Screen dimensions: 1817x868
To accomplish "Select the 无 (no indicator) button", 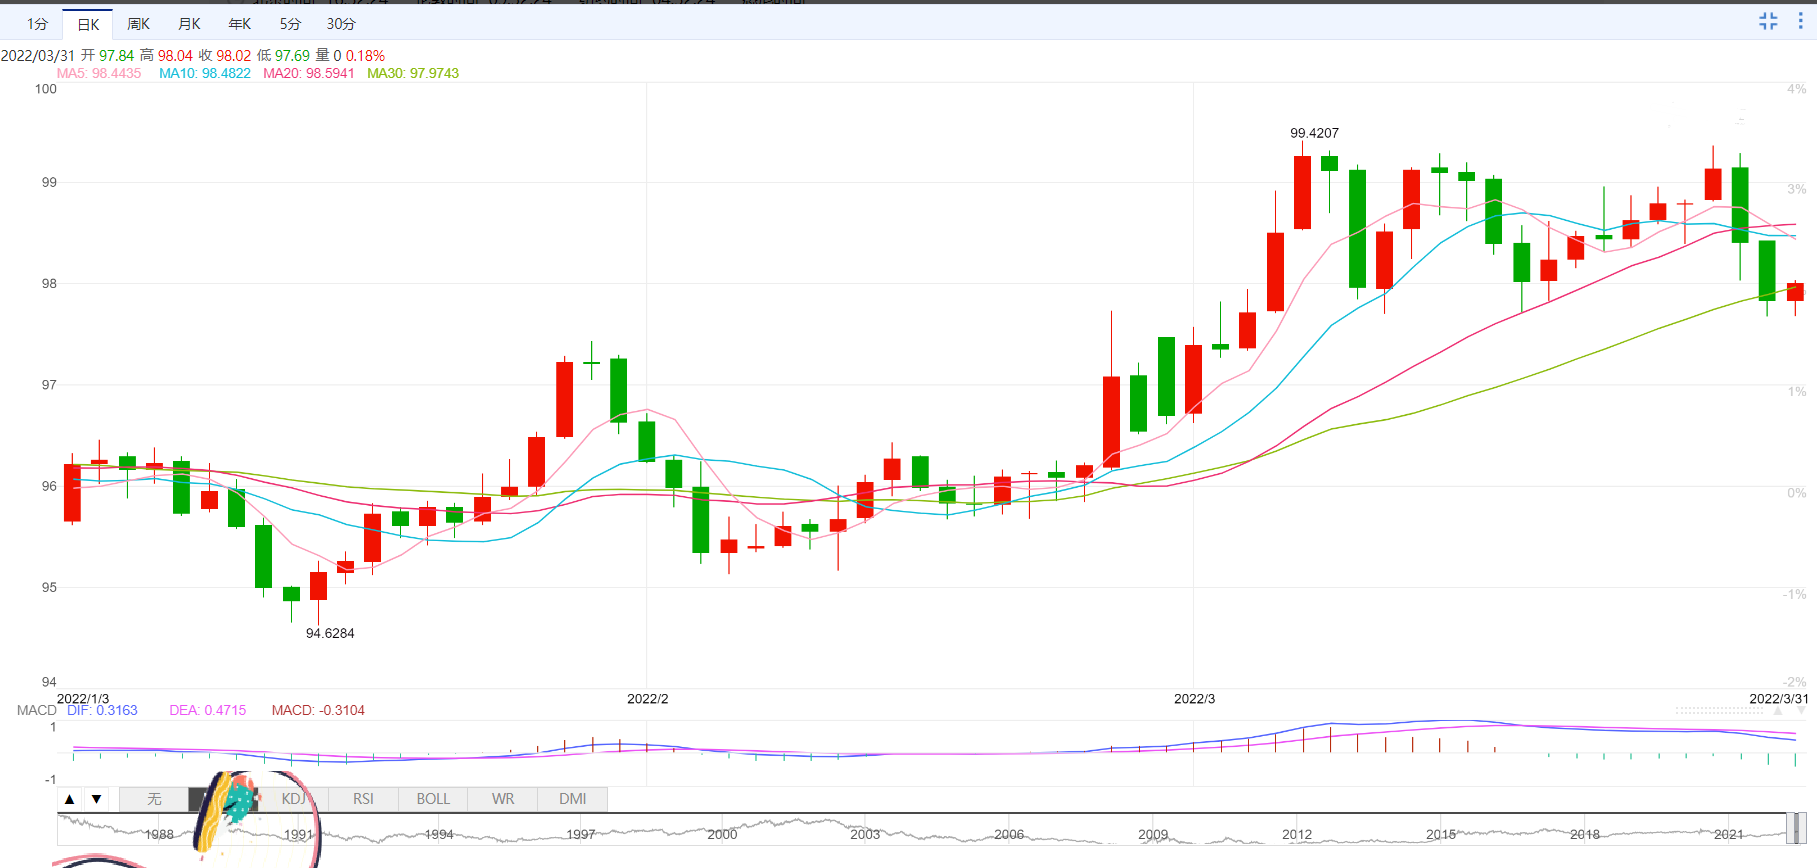I will click(154, 799).
